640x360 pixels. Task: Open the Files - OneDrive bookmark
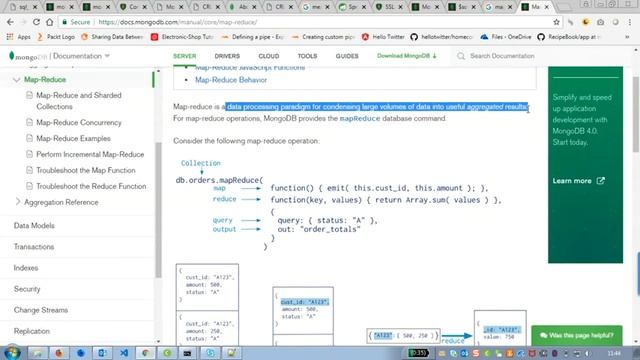tap(506, 37)
